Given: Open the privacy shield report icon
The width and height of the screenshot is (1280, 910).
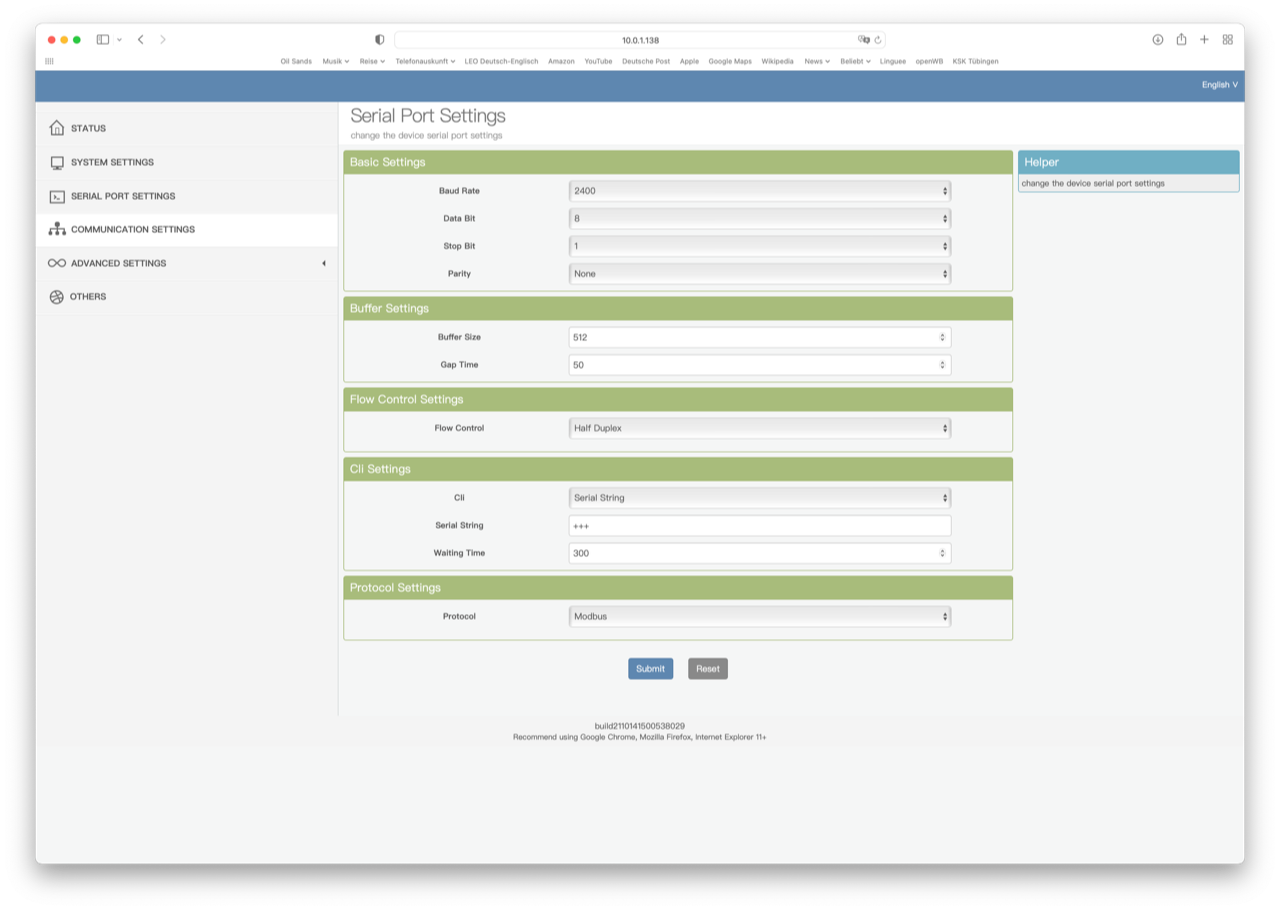Looking at the screenshot, I should [379, 40].
